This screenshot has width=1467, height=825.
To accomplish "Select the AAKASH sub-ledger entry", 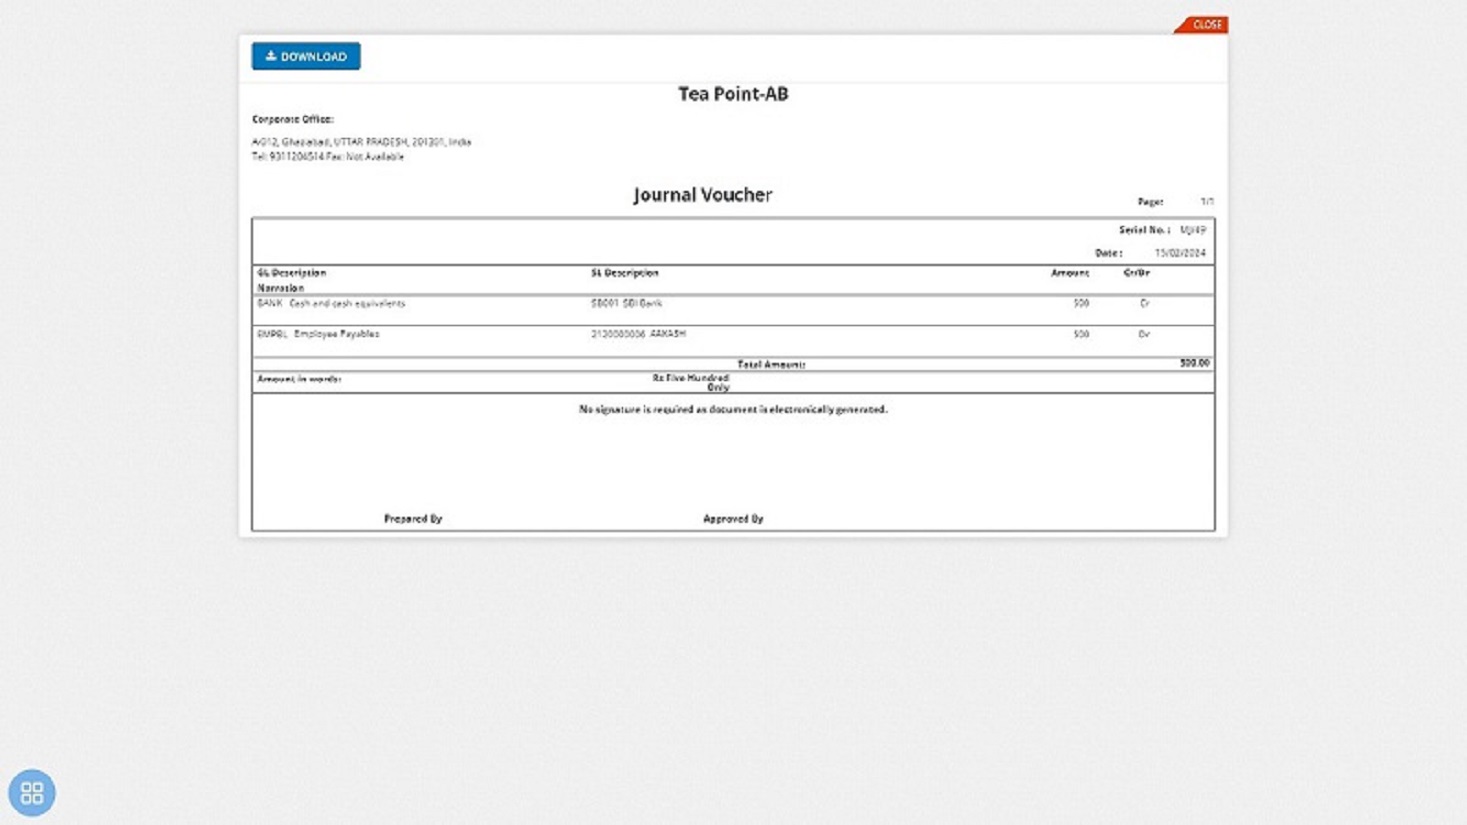I will (639, 334).
